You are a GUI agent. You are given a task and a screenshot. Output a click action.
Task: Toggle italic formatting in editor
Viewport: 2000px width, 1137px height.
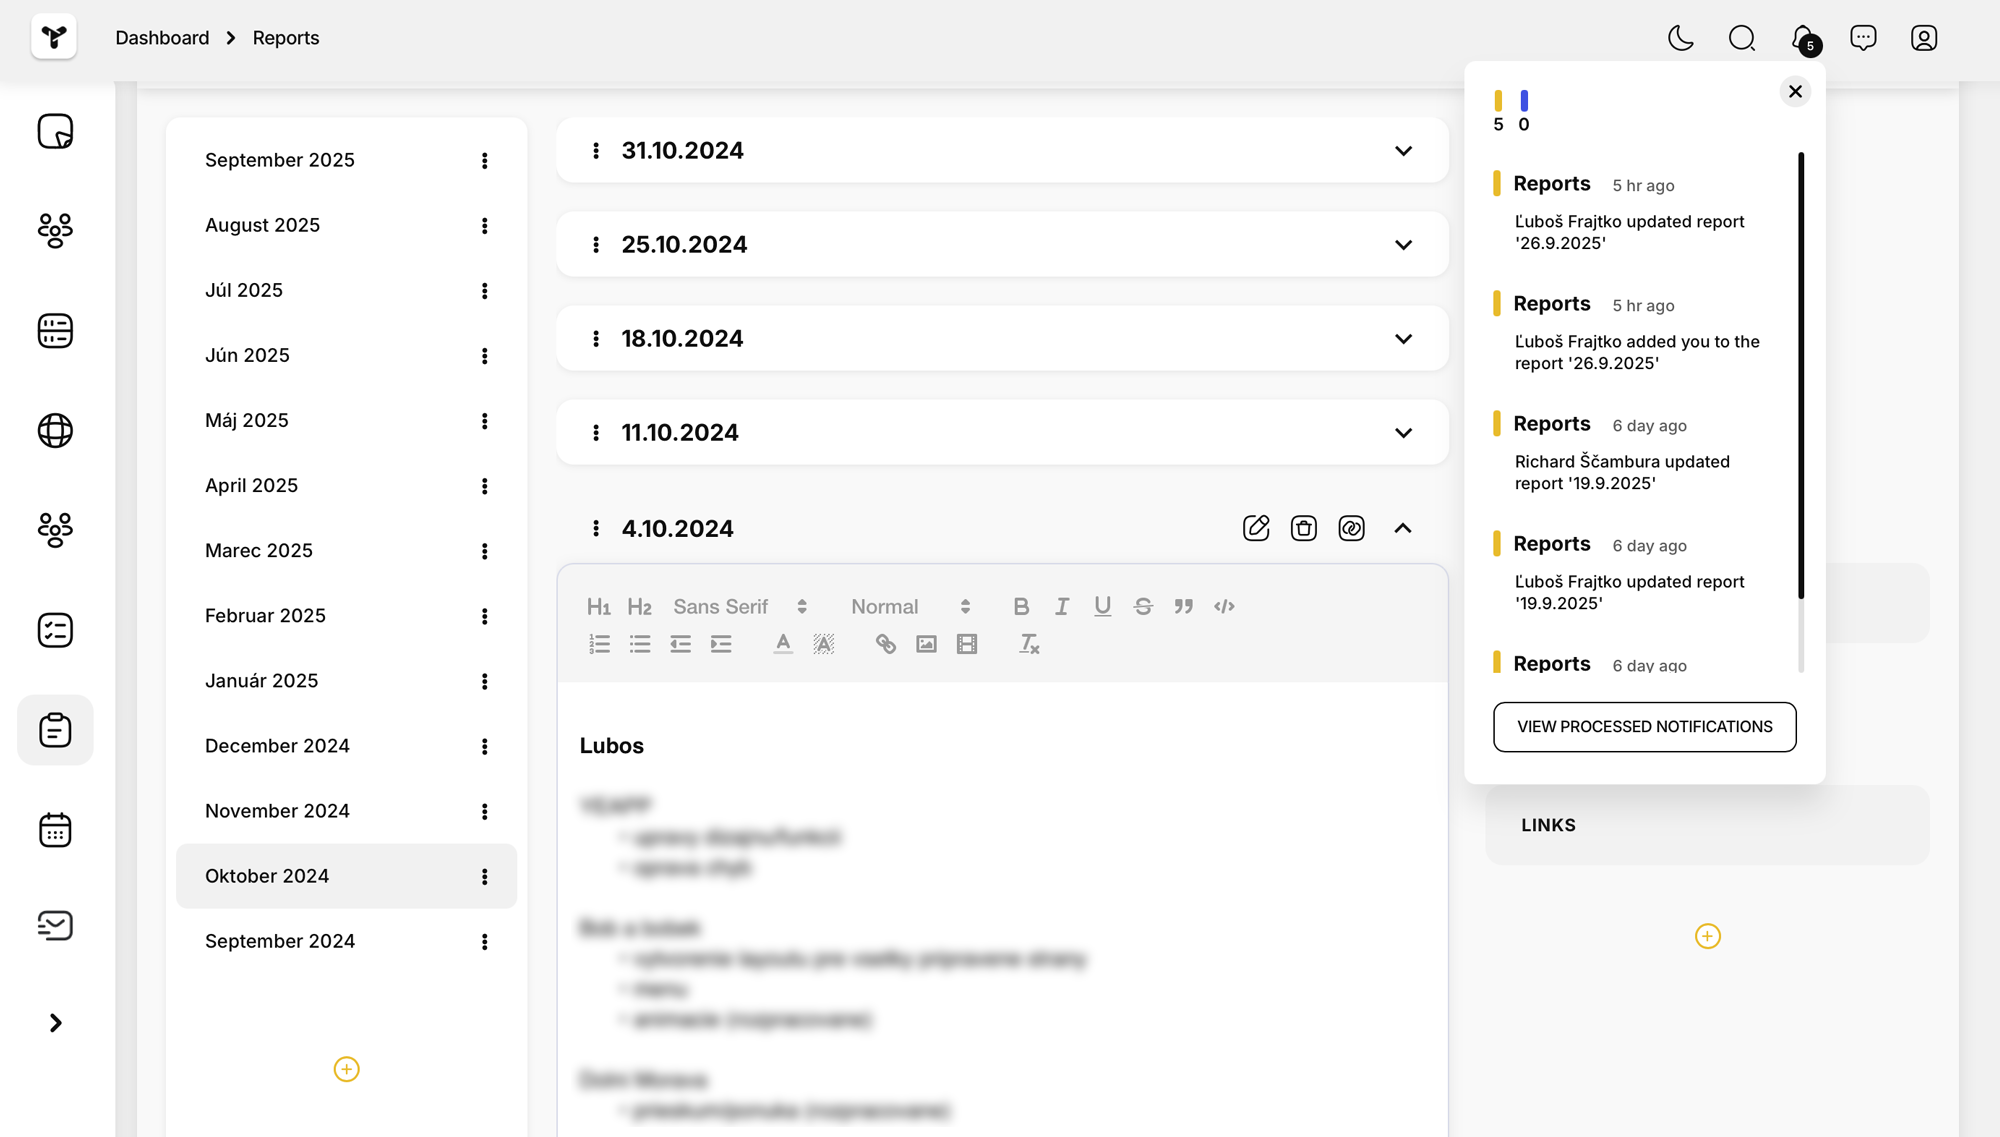point(1062,606)
